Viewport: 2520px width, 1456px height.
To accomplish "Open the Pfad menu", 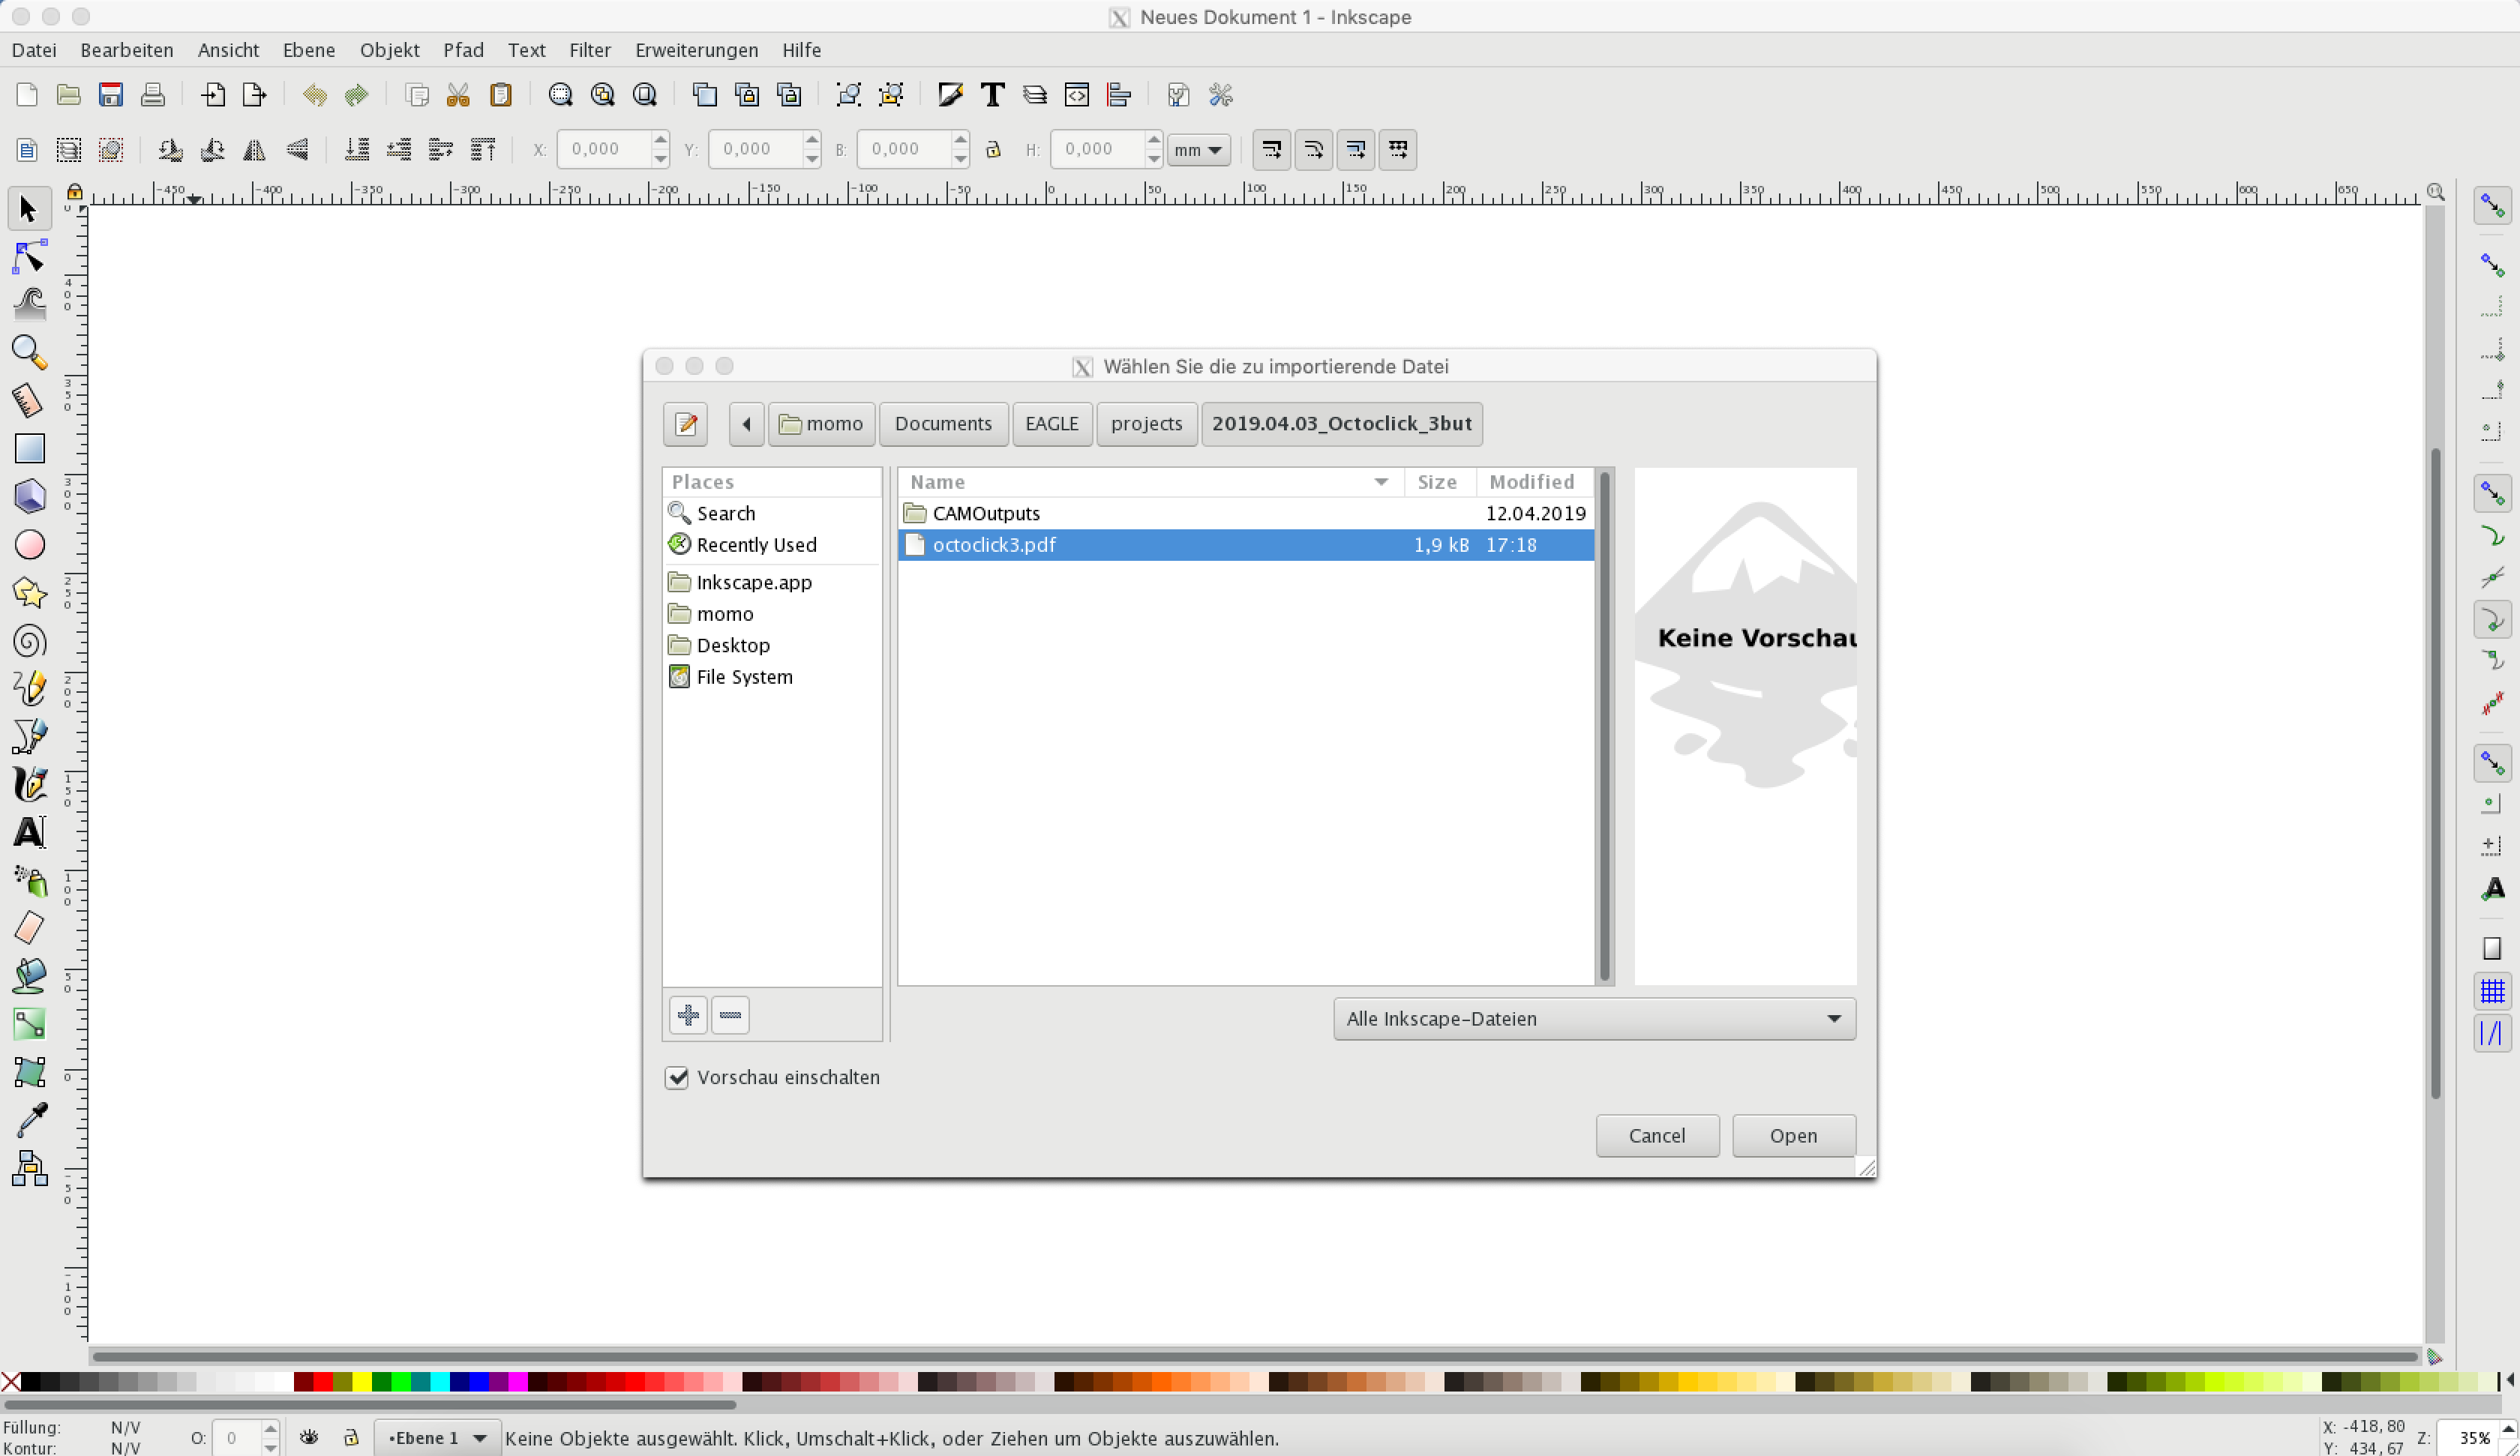I will [463, 49].
